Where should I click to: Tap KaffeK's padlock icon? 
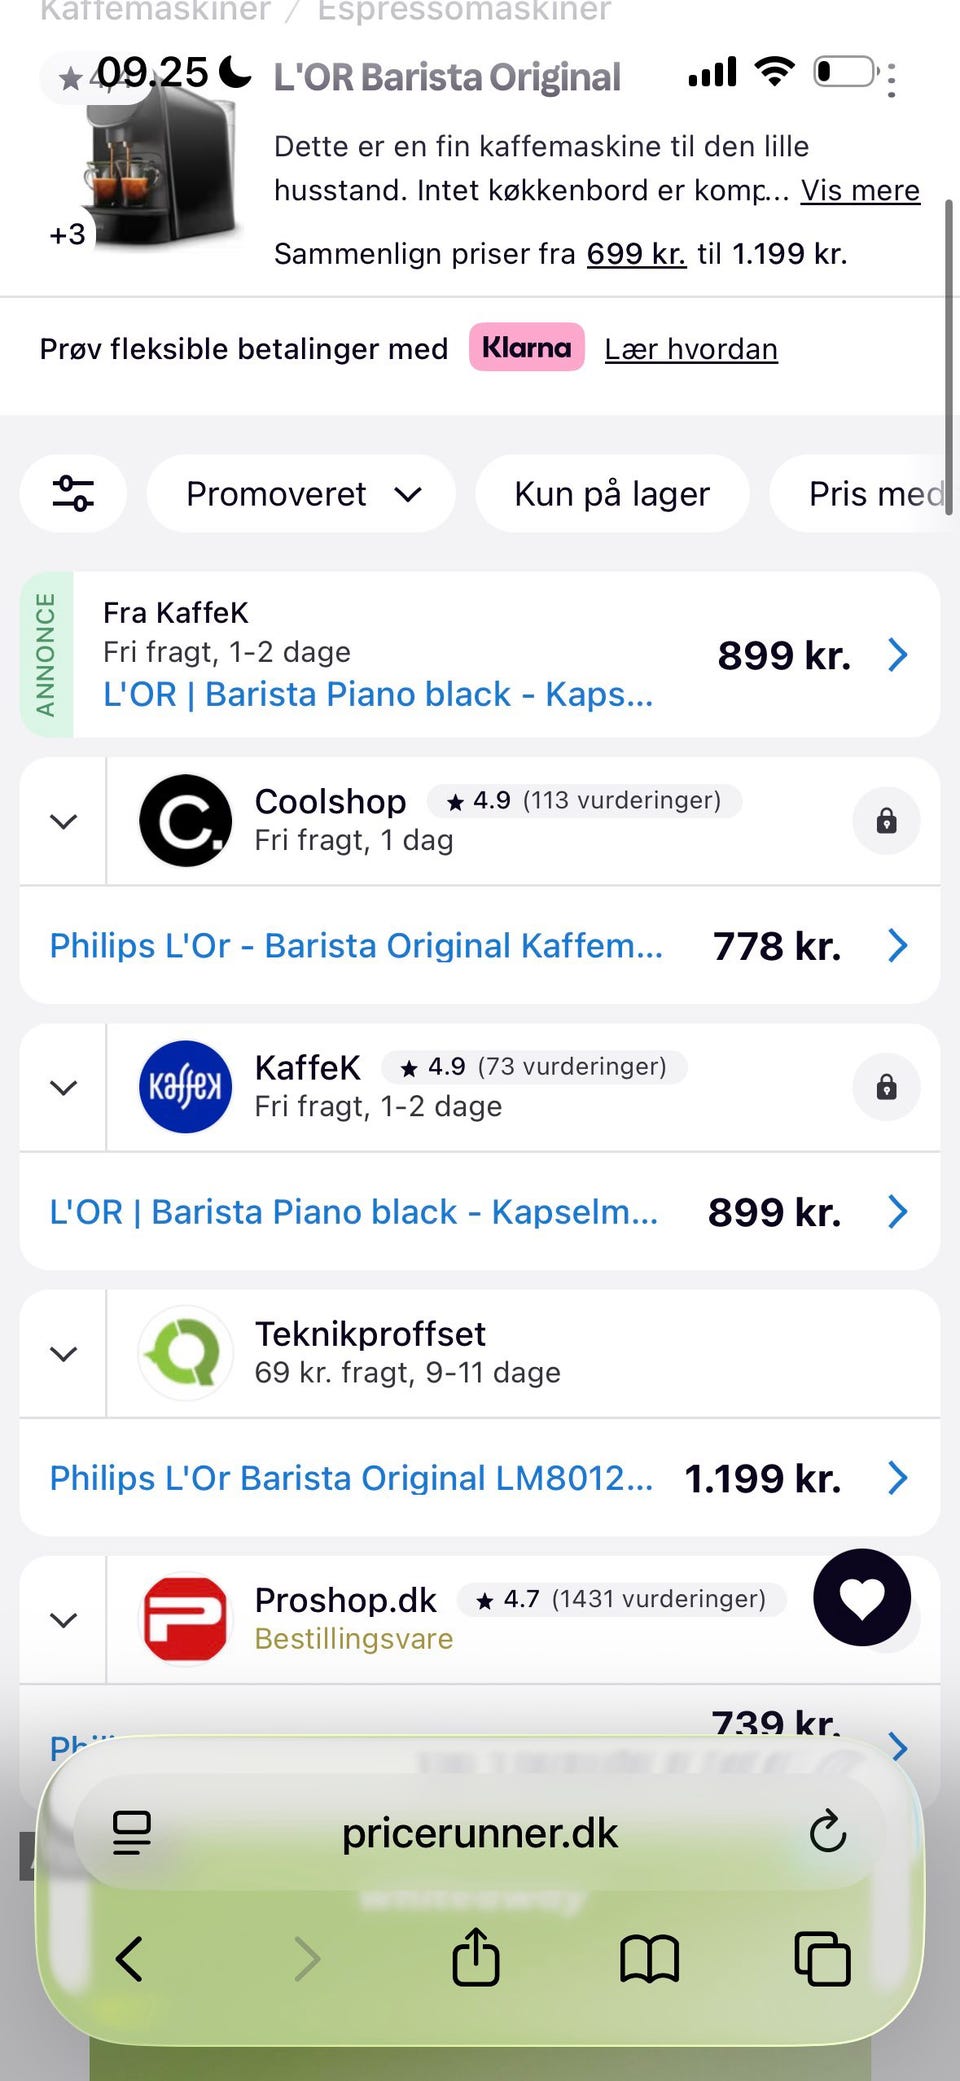886,1087
